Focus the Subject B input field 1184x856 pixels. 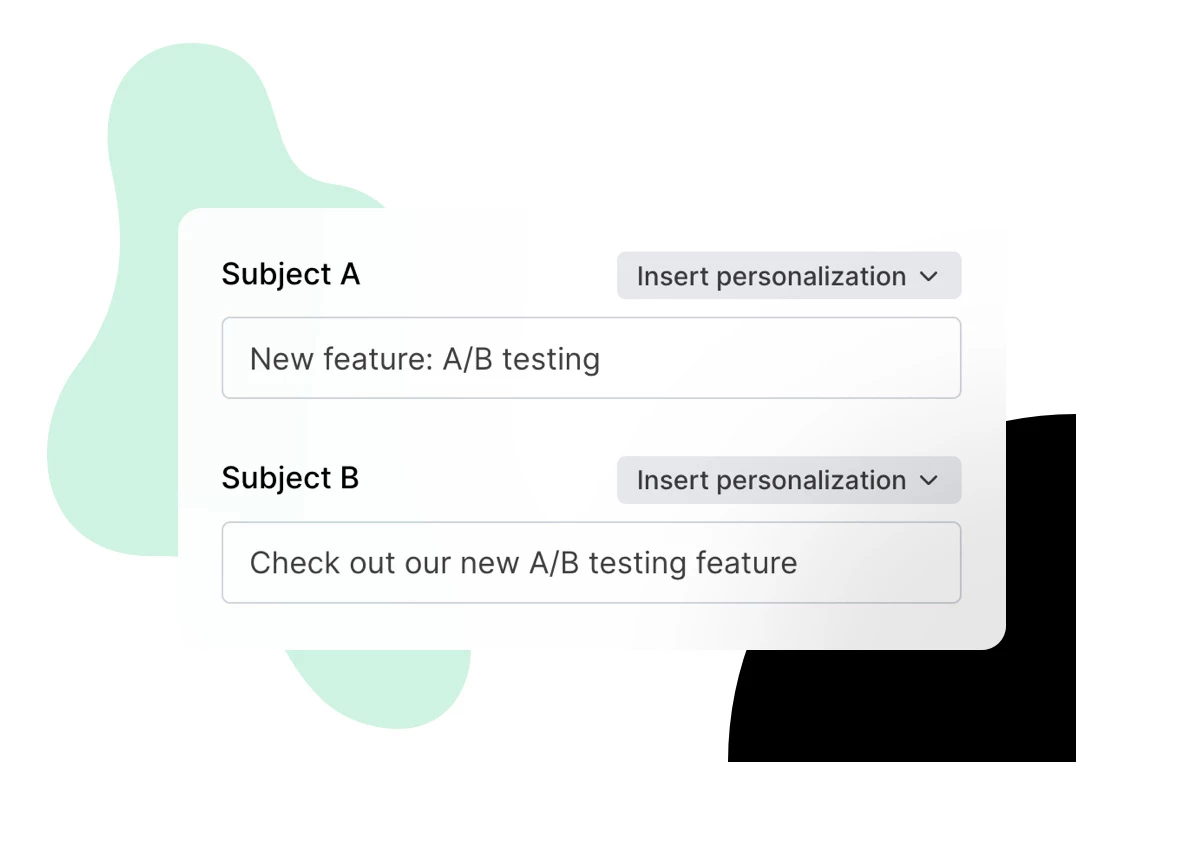point(590,562)
